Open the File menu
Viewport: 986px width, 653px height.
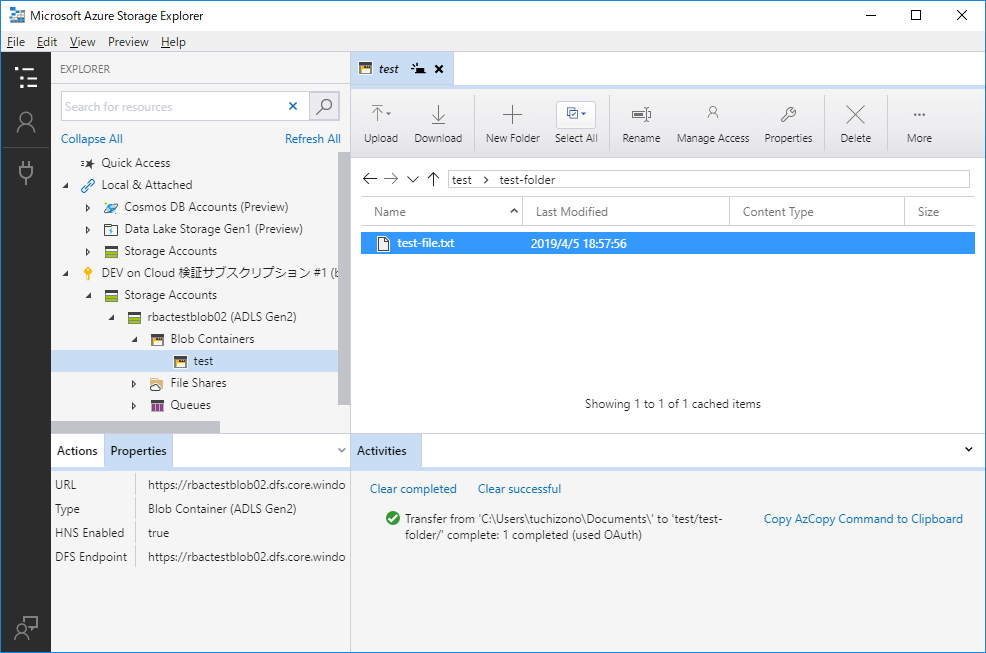point(16,42)
